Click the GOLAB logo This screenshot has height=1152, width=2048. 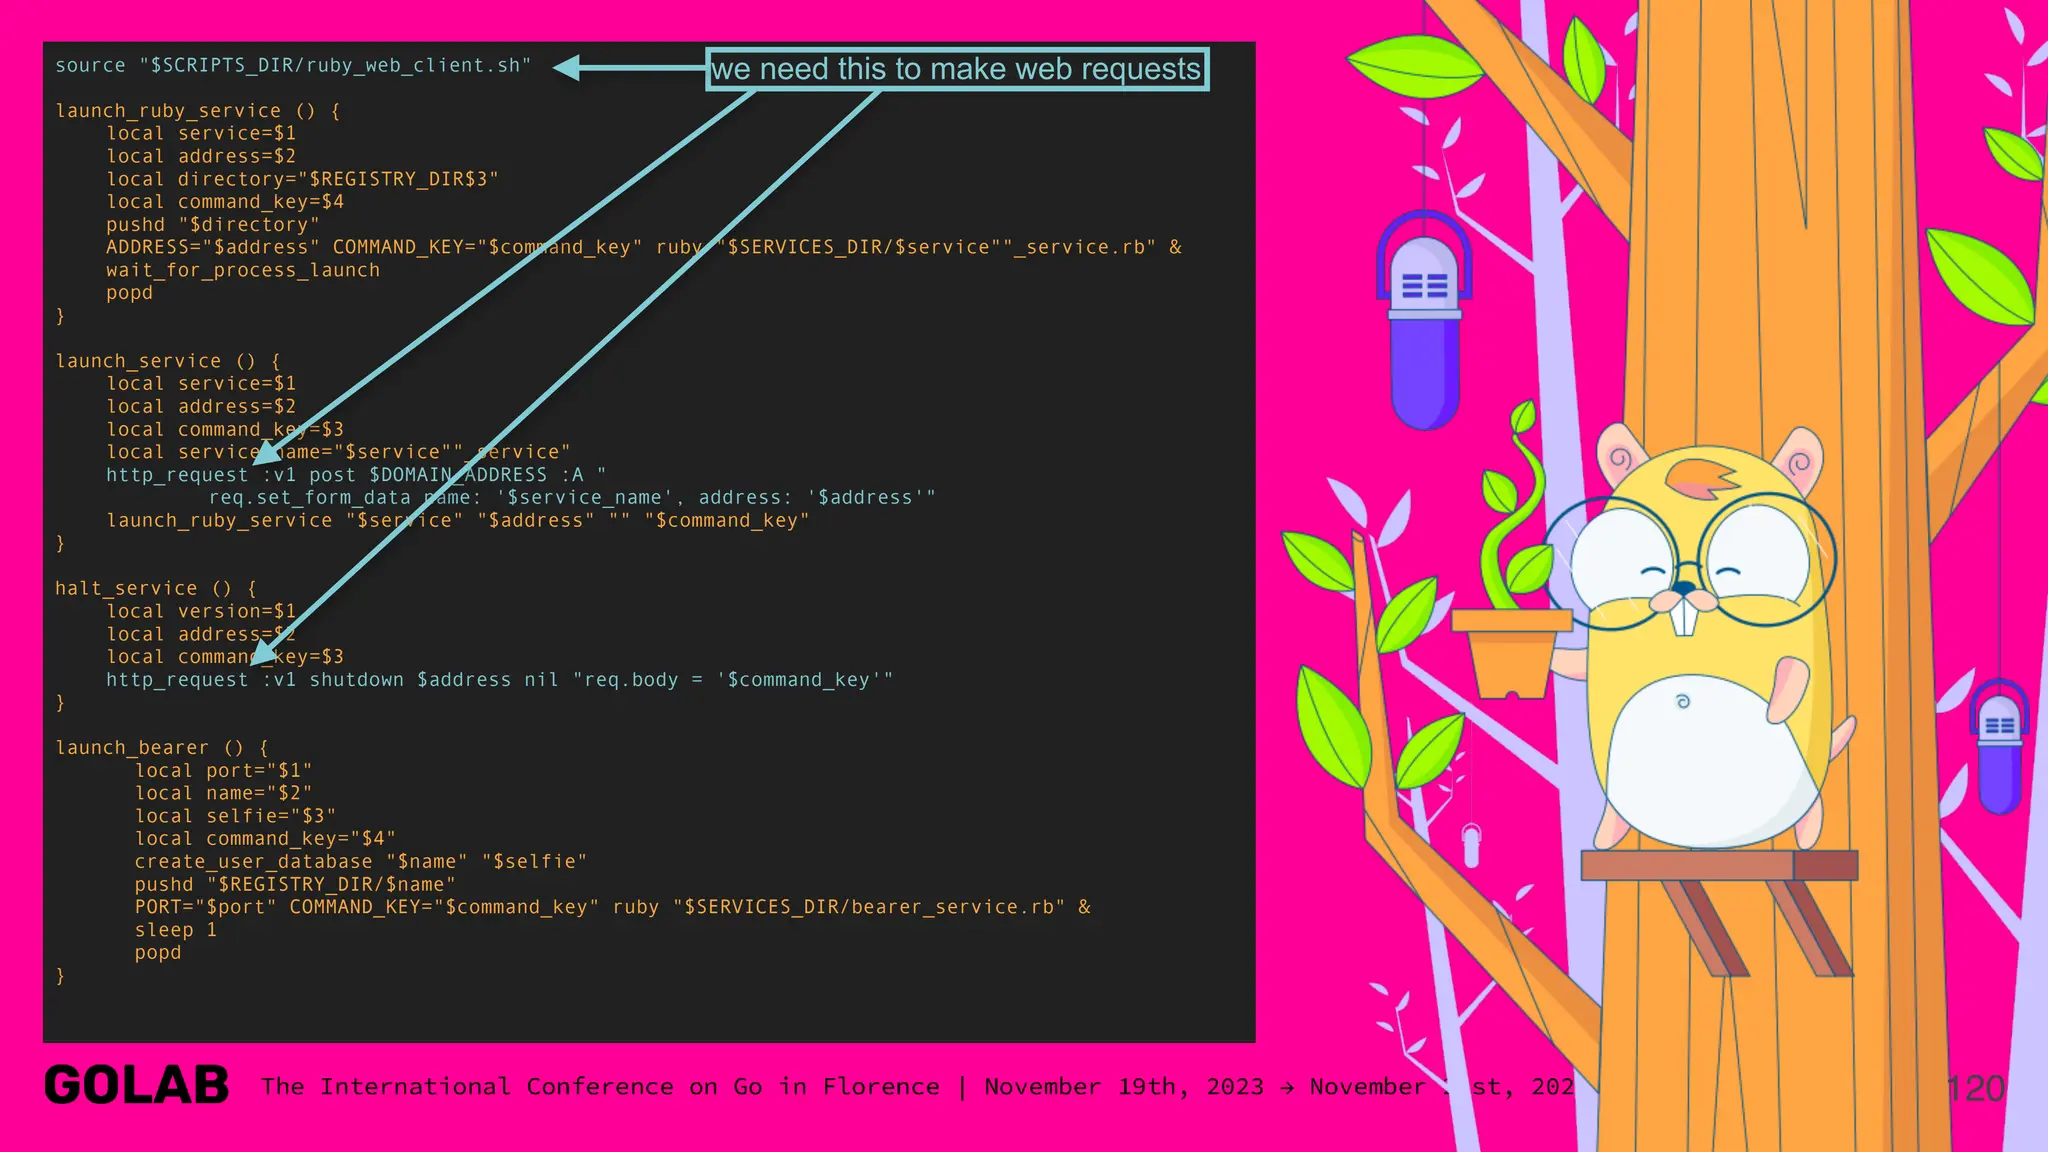(137, 1086)
